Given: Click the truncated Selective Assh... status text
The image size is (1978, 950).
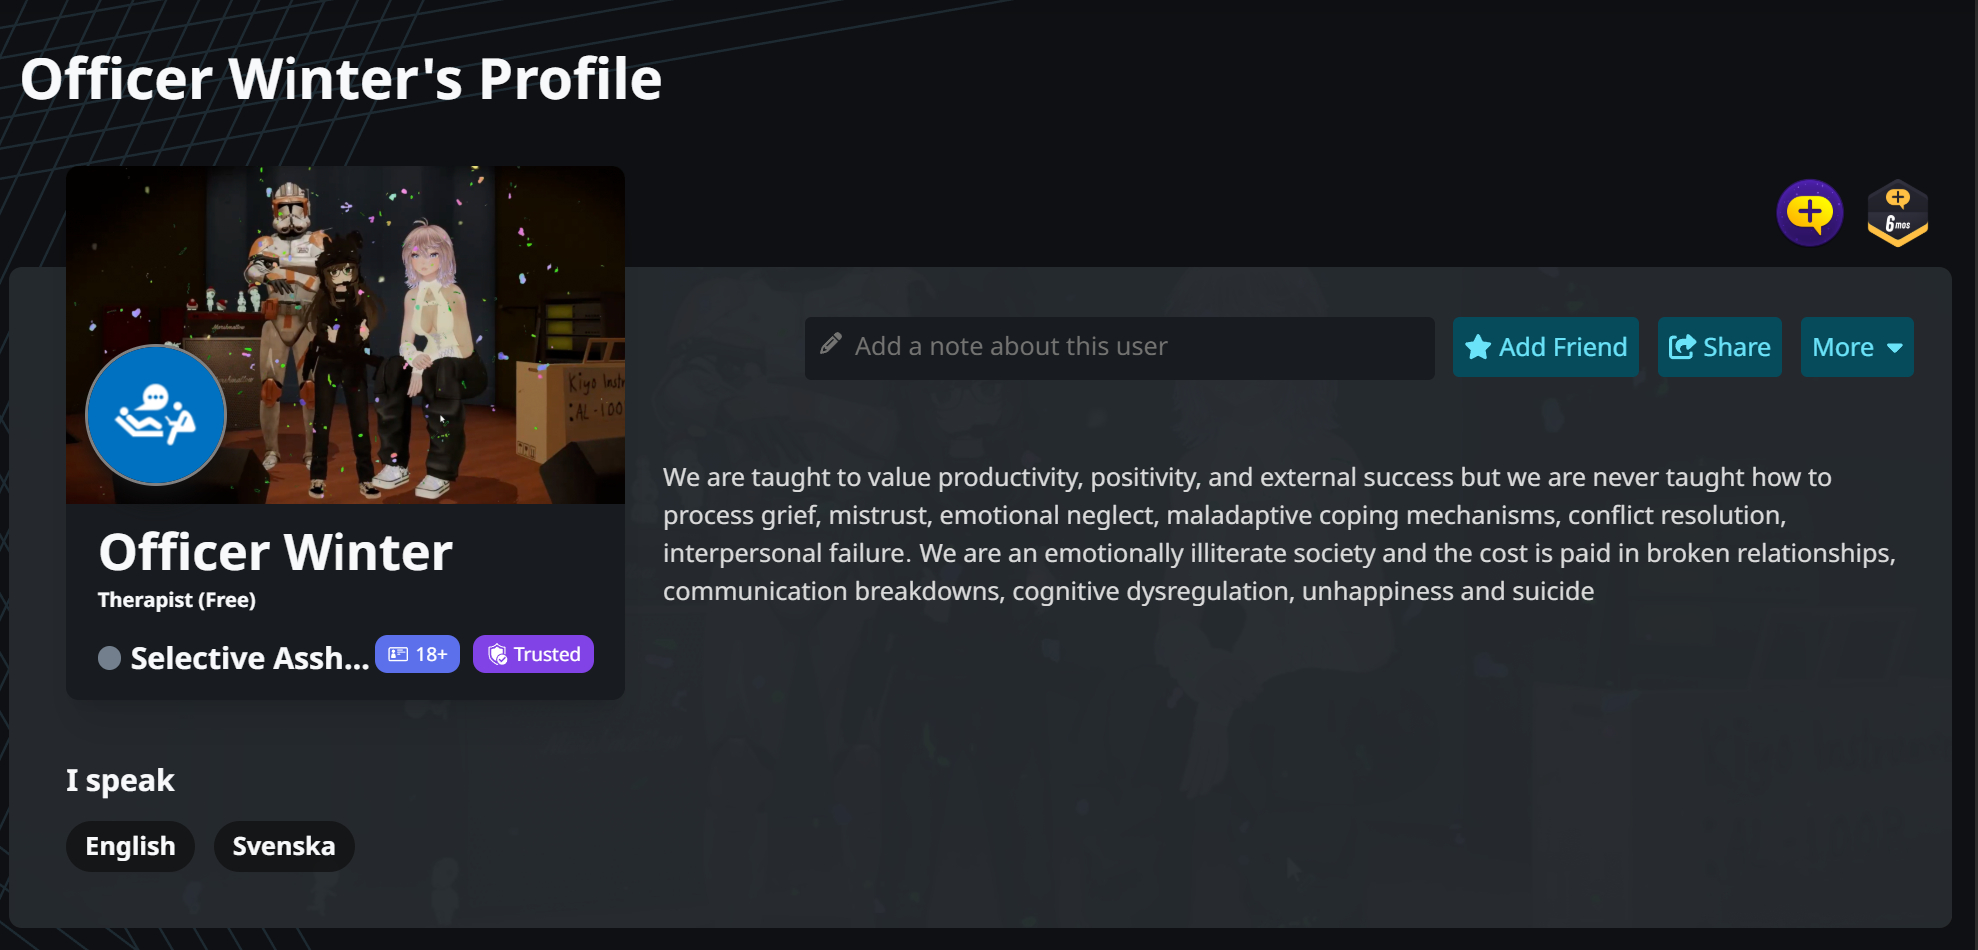Looking at the screenshot, I should (249, 658).
